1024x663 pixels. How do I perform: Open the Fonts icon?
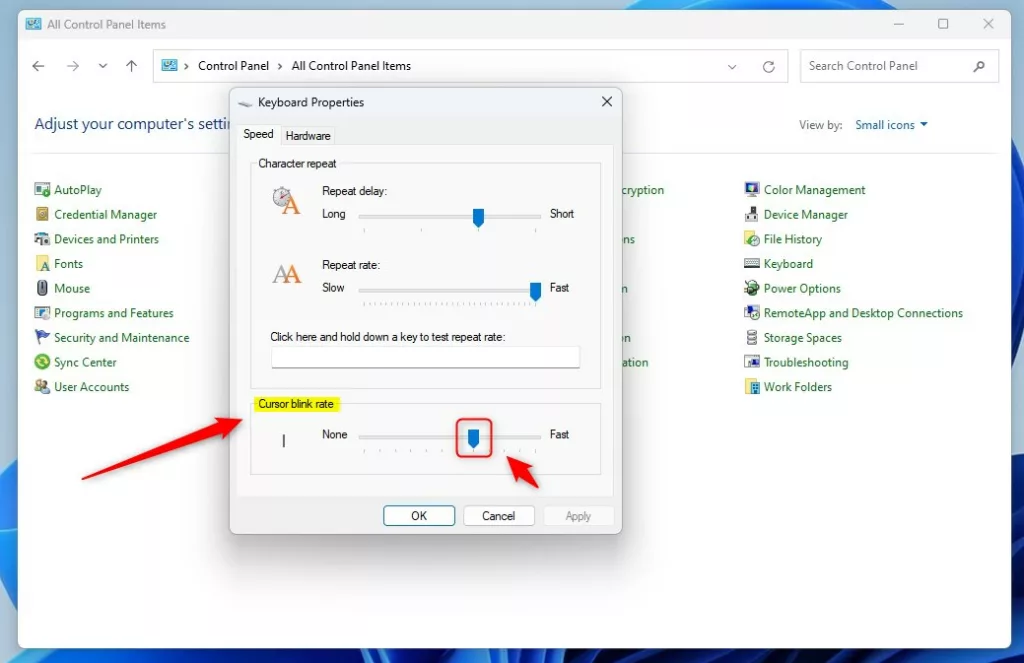pos(42,264)
